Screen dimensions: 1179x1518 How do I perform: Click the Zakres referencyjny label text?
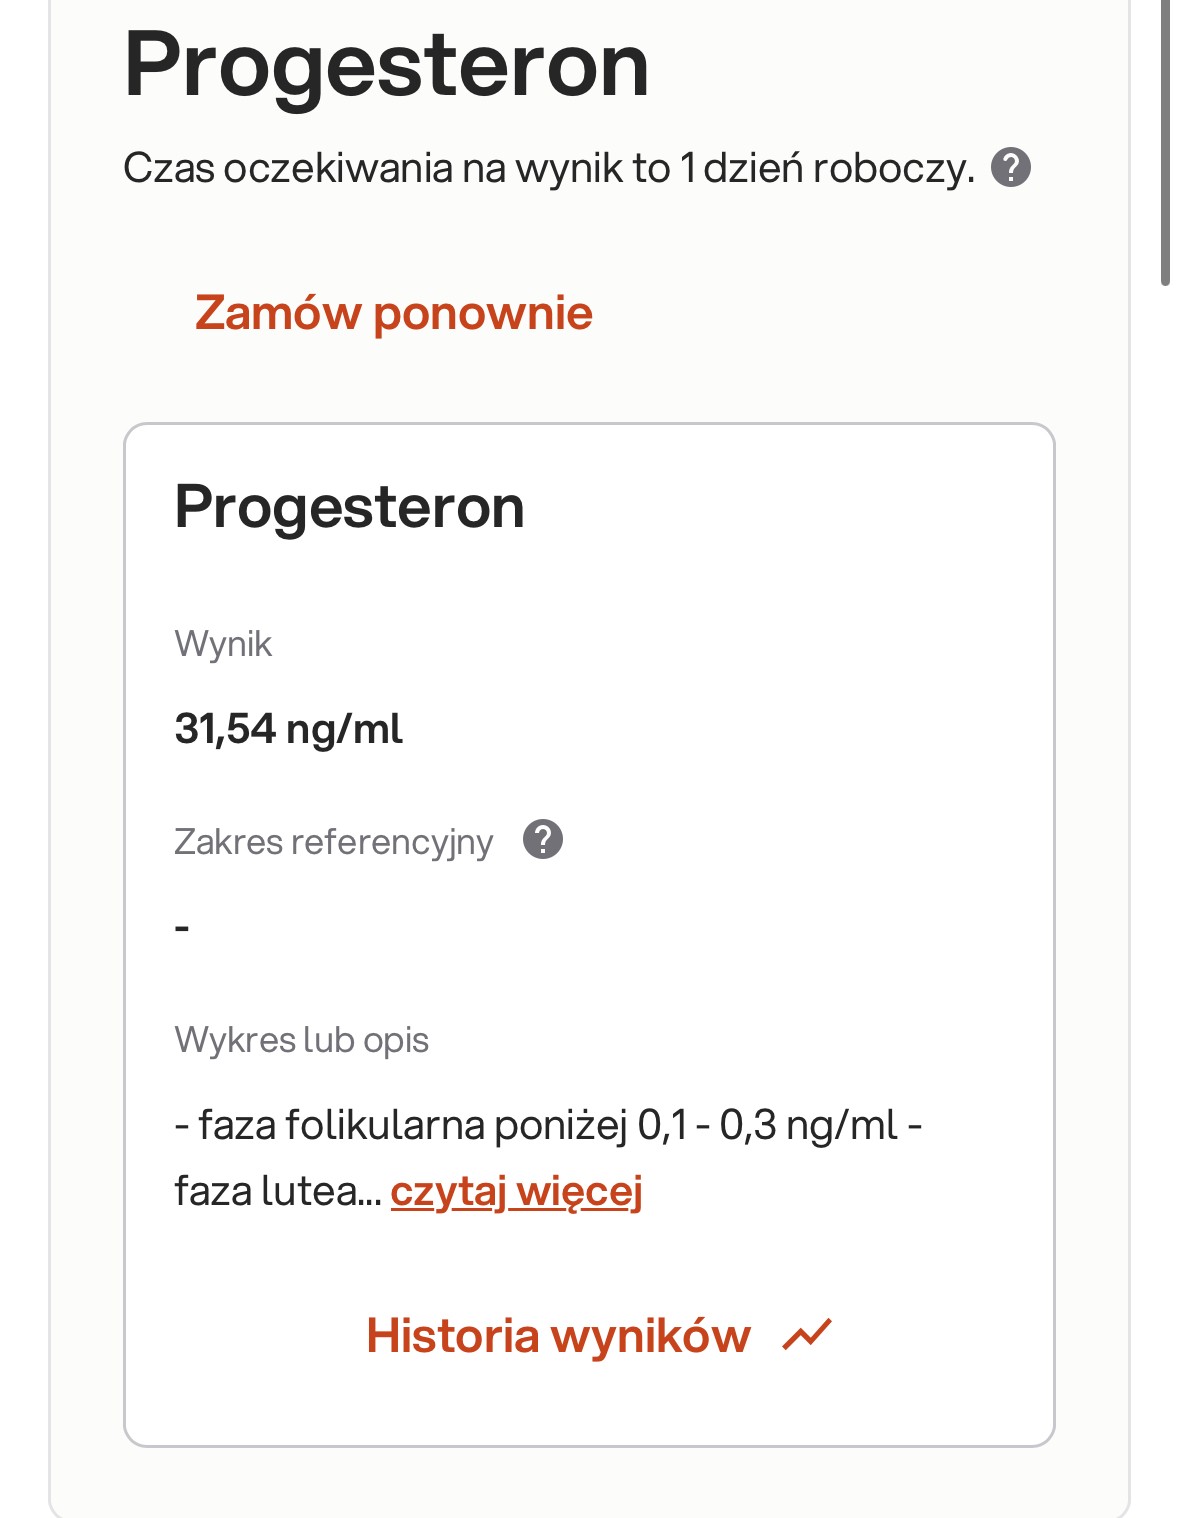[x=333, y=842]
